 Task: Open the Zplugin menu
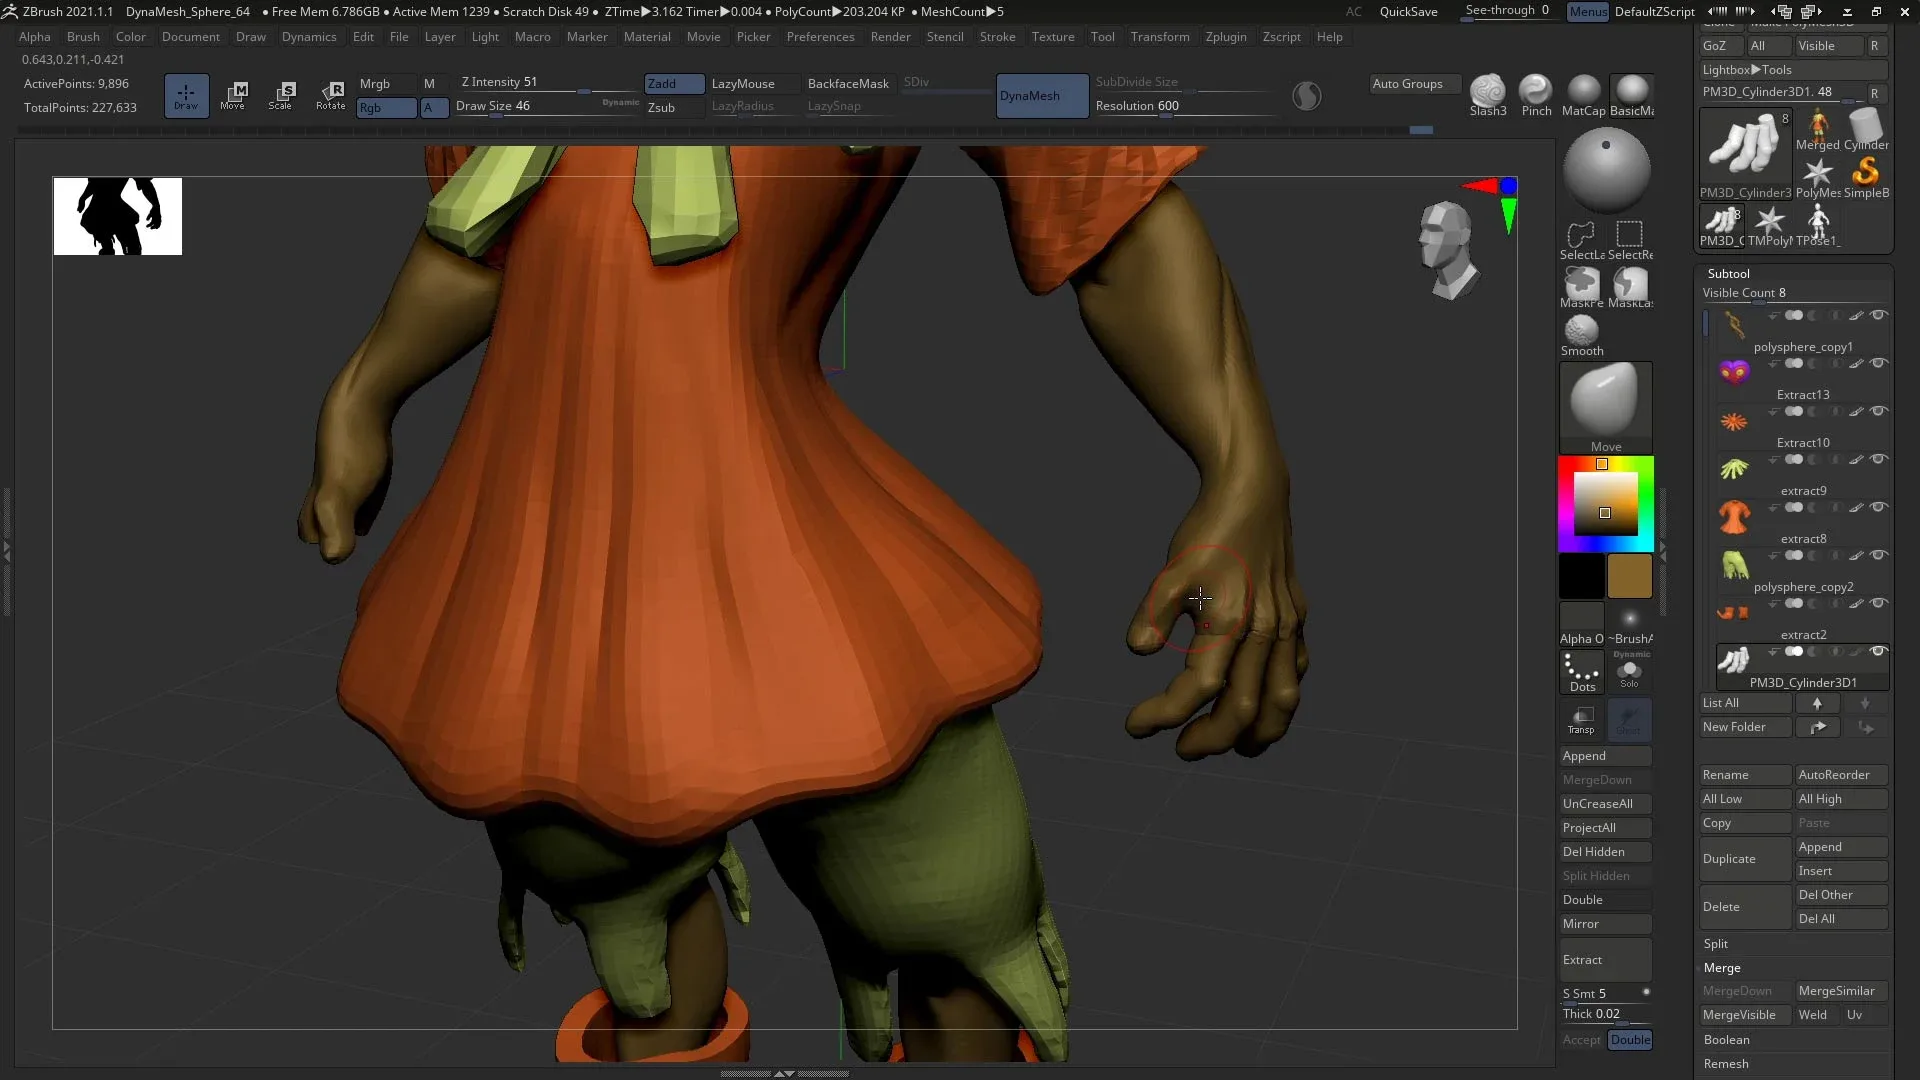(x=1226, y=37)
